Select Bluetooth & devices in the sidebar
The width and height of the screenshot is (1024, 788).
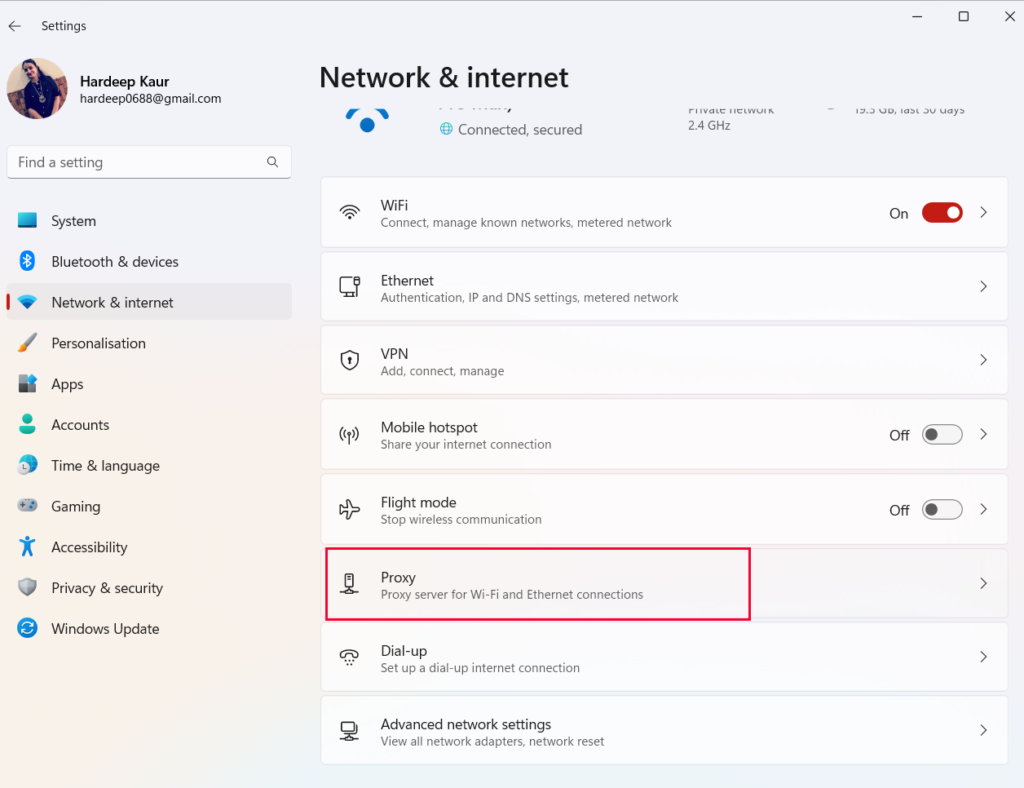pos(29,261)
